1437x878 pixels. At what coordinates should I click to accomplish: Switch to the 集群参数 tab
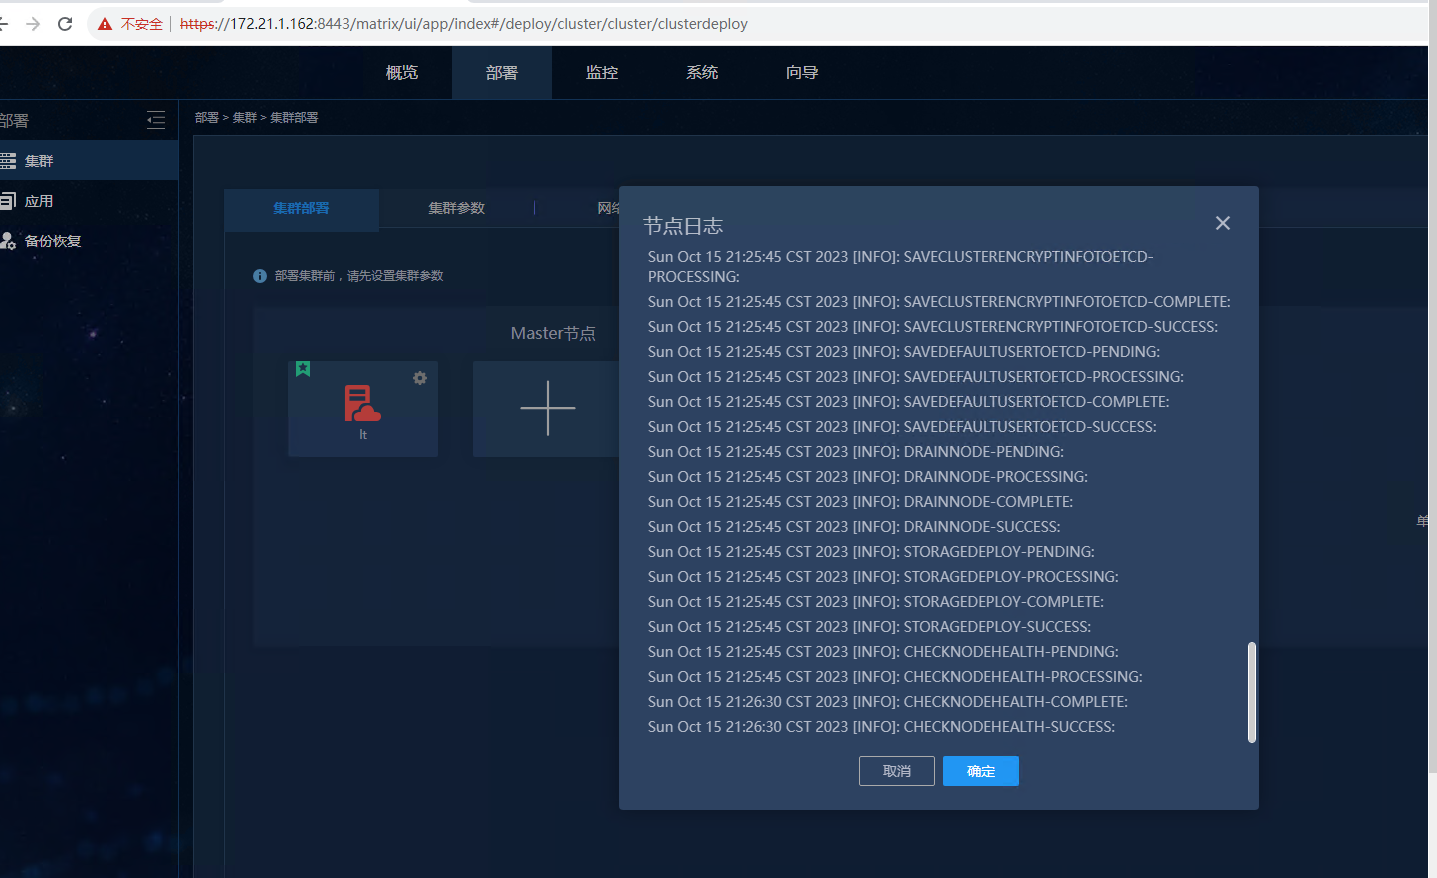(457, 208)
